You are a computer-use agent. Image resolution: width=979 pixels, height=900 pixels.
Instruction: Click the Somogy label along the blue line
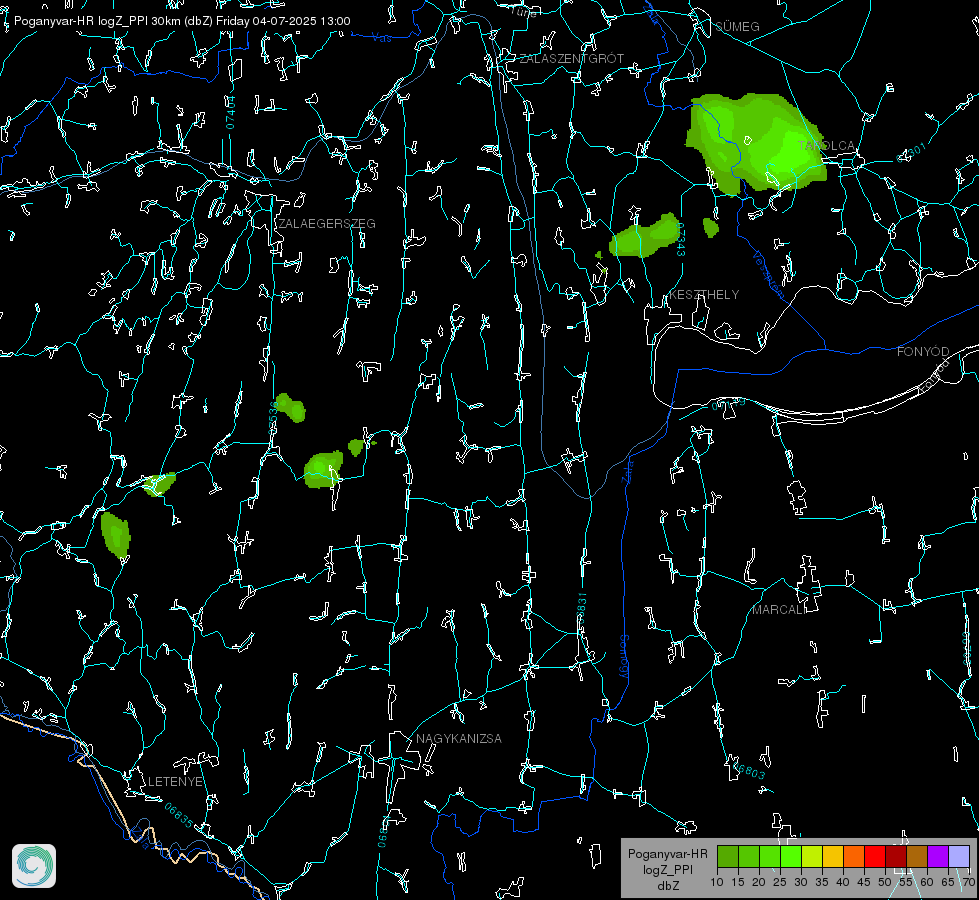624,657
